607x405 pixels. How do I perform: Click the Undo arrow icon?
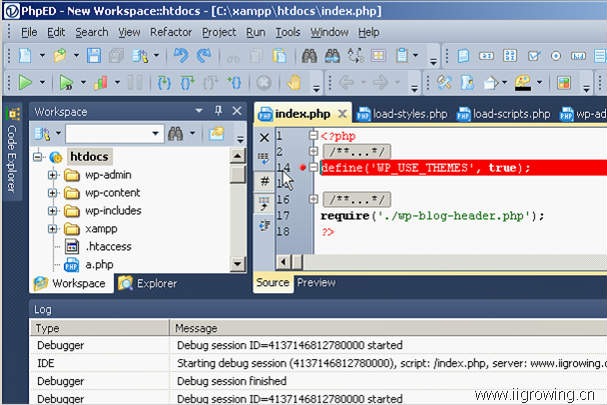[181, 56]
